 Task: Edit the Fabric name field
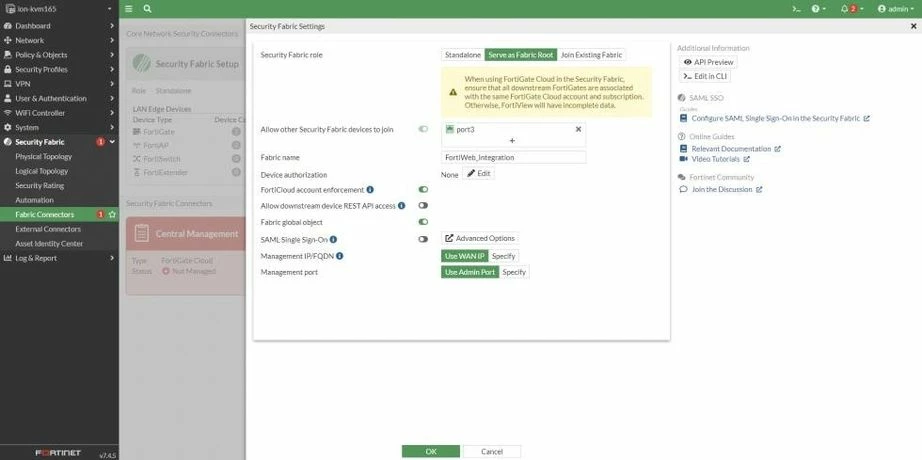513,157
